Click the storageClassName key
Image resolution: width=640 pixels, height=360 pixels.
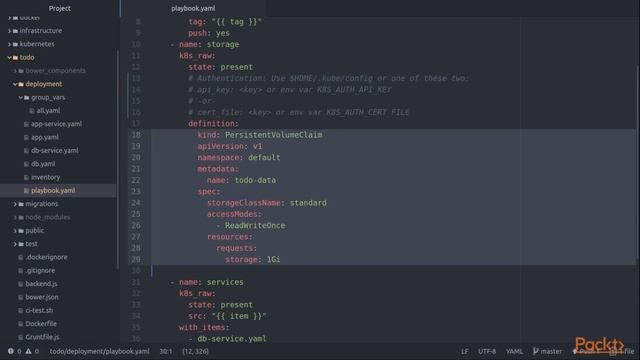(244, 203)
